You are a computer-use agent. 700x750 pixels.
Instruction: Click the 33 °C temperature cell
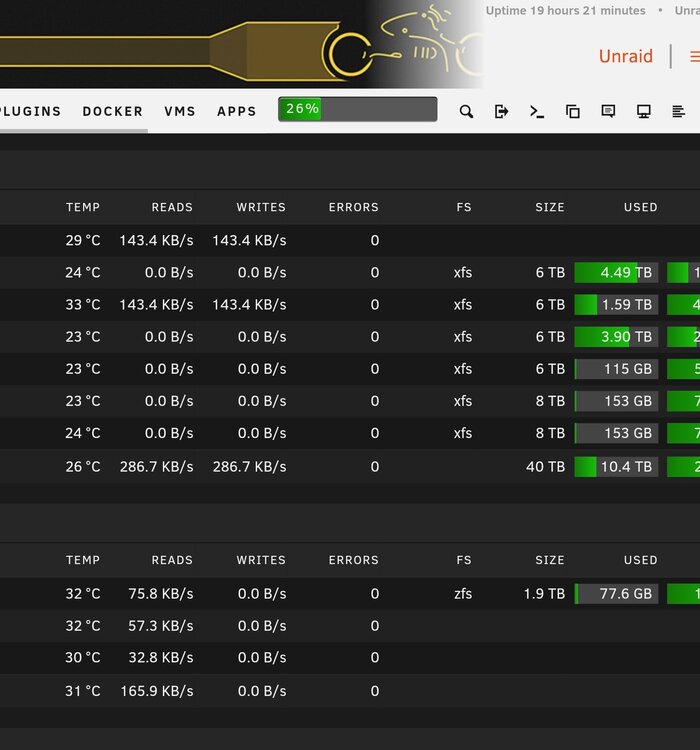tap(83, 305)
